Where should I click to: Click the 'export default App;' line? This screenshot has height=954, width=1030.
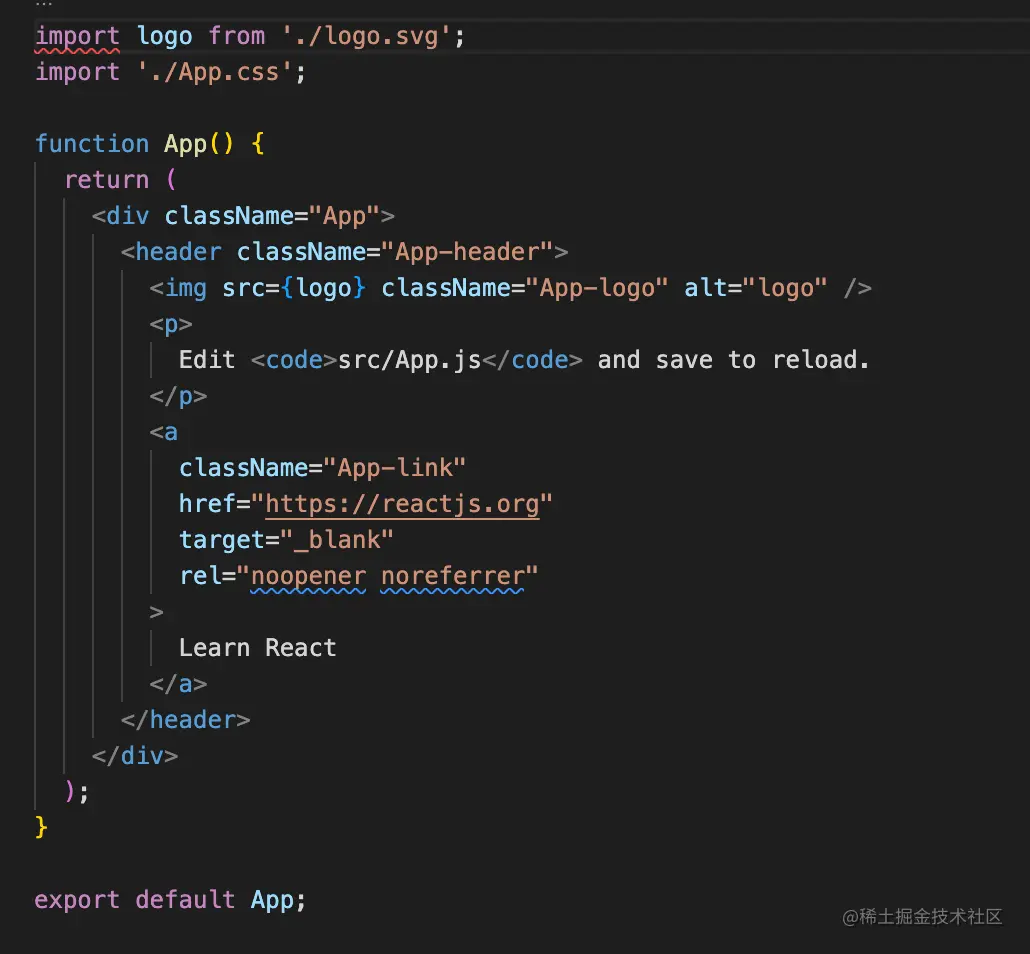pos(170,900)
